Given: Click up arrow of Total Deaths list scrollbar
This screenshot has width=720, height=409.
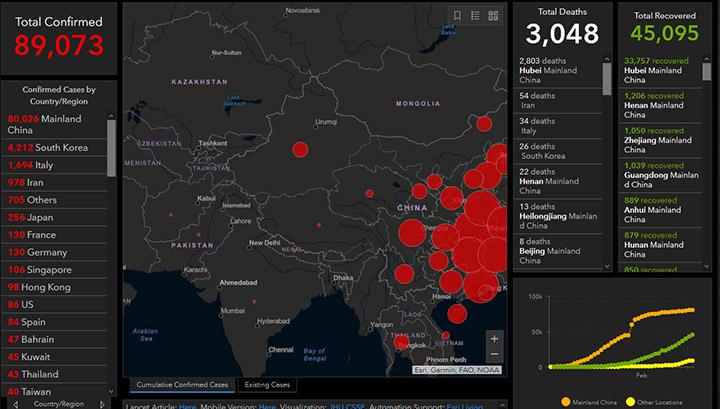Looking at the screenshot, I should [x=606, y=60].
